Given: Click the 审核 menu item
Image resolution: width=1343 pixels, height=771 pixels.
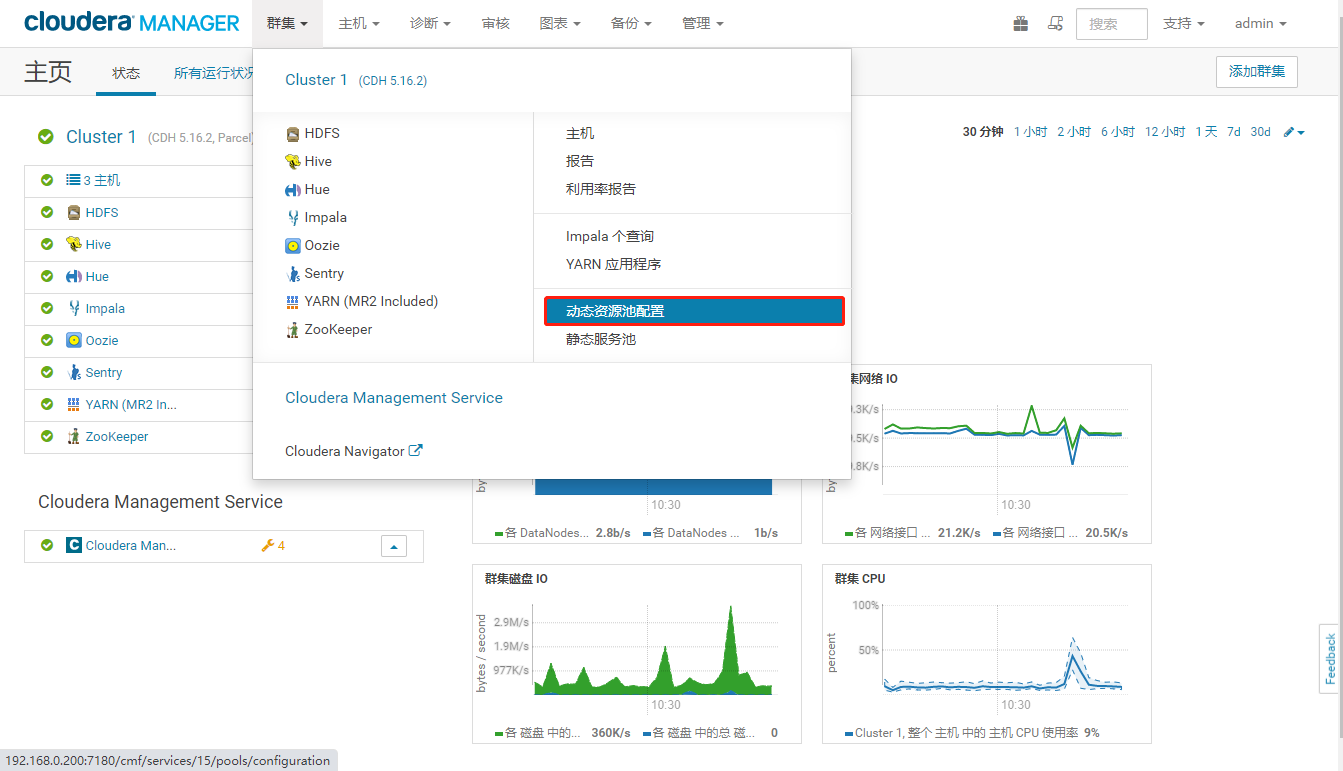Looking at the screenshot, I should coord(495,23).
